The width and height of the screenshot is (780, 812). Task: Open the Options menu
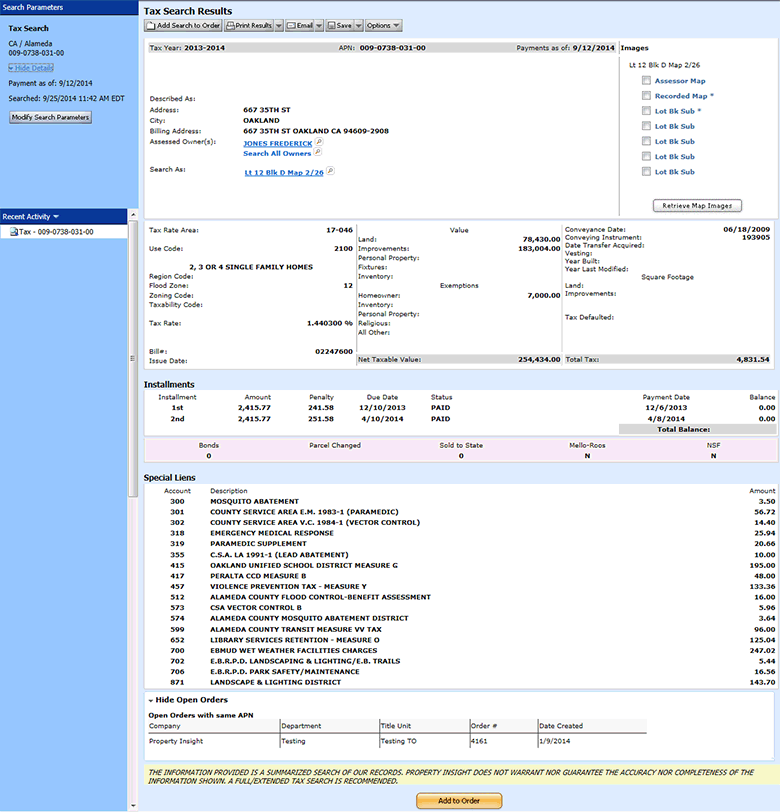(x=383, y=25)
